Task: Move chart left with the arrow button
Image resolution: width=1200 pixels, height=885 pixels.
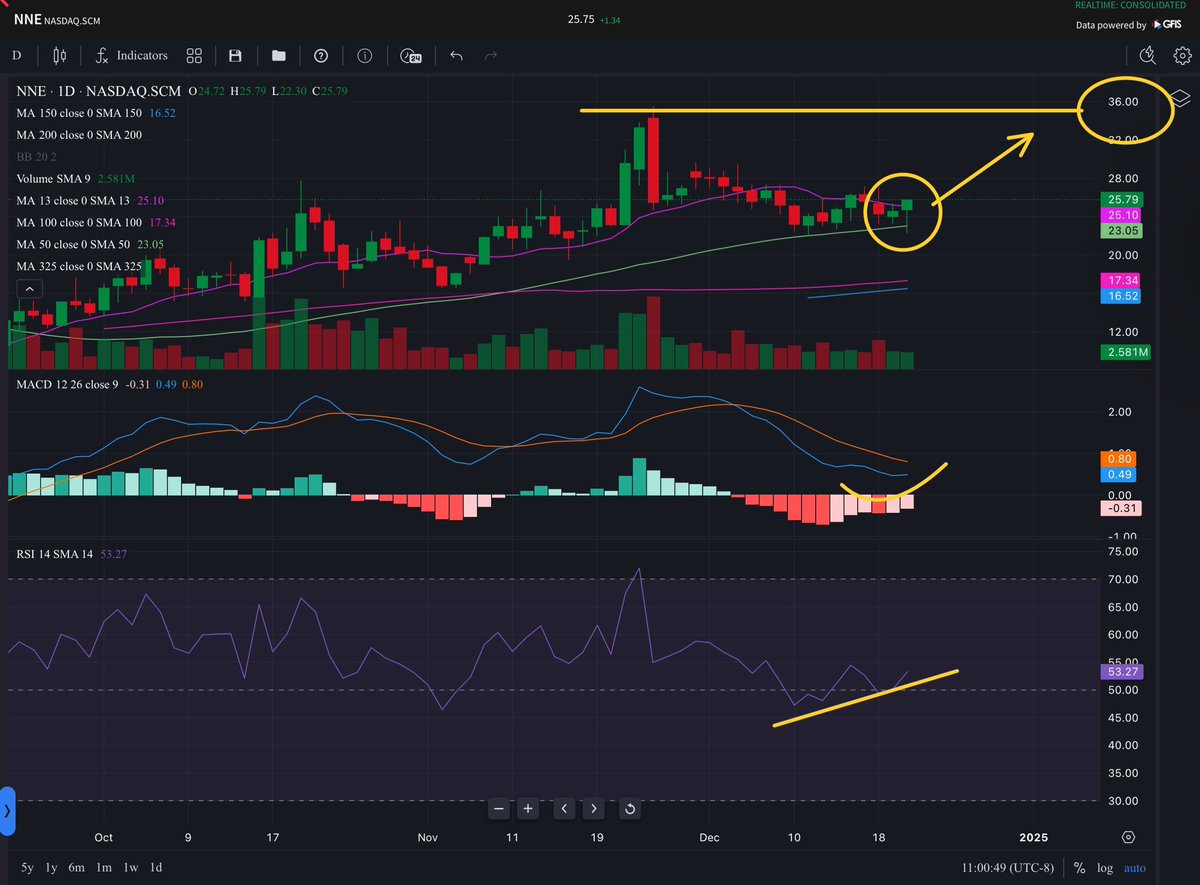Action: (x=565, y=808)
